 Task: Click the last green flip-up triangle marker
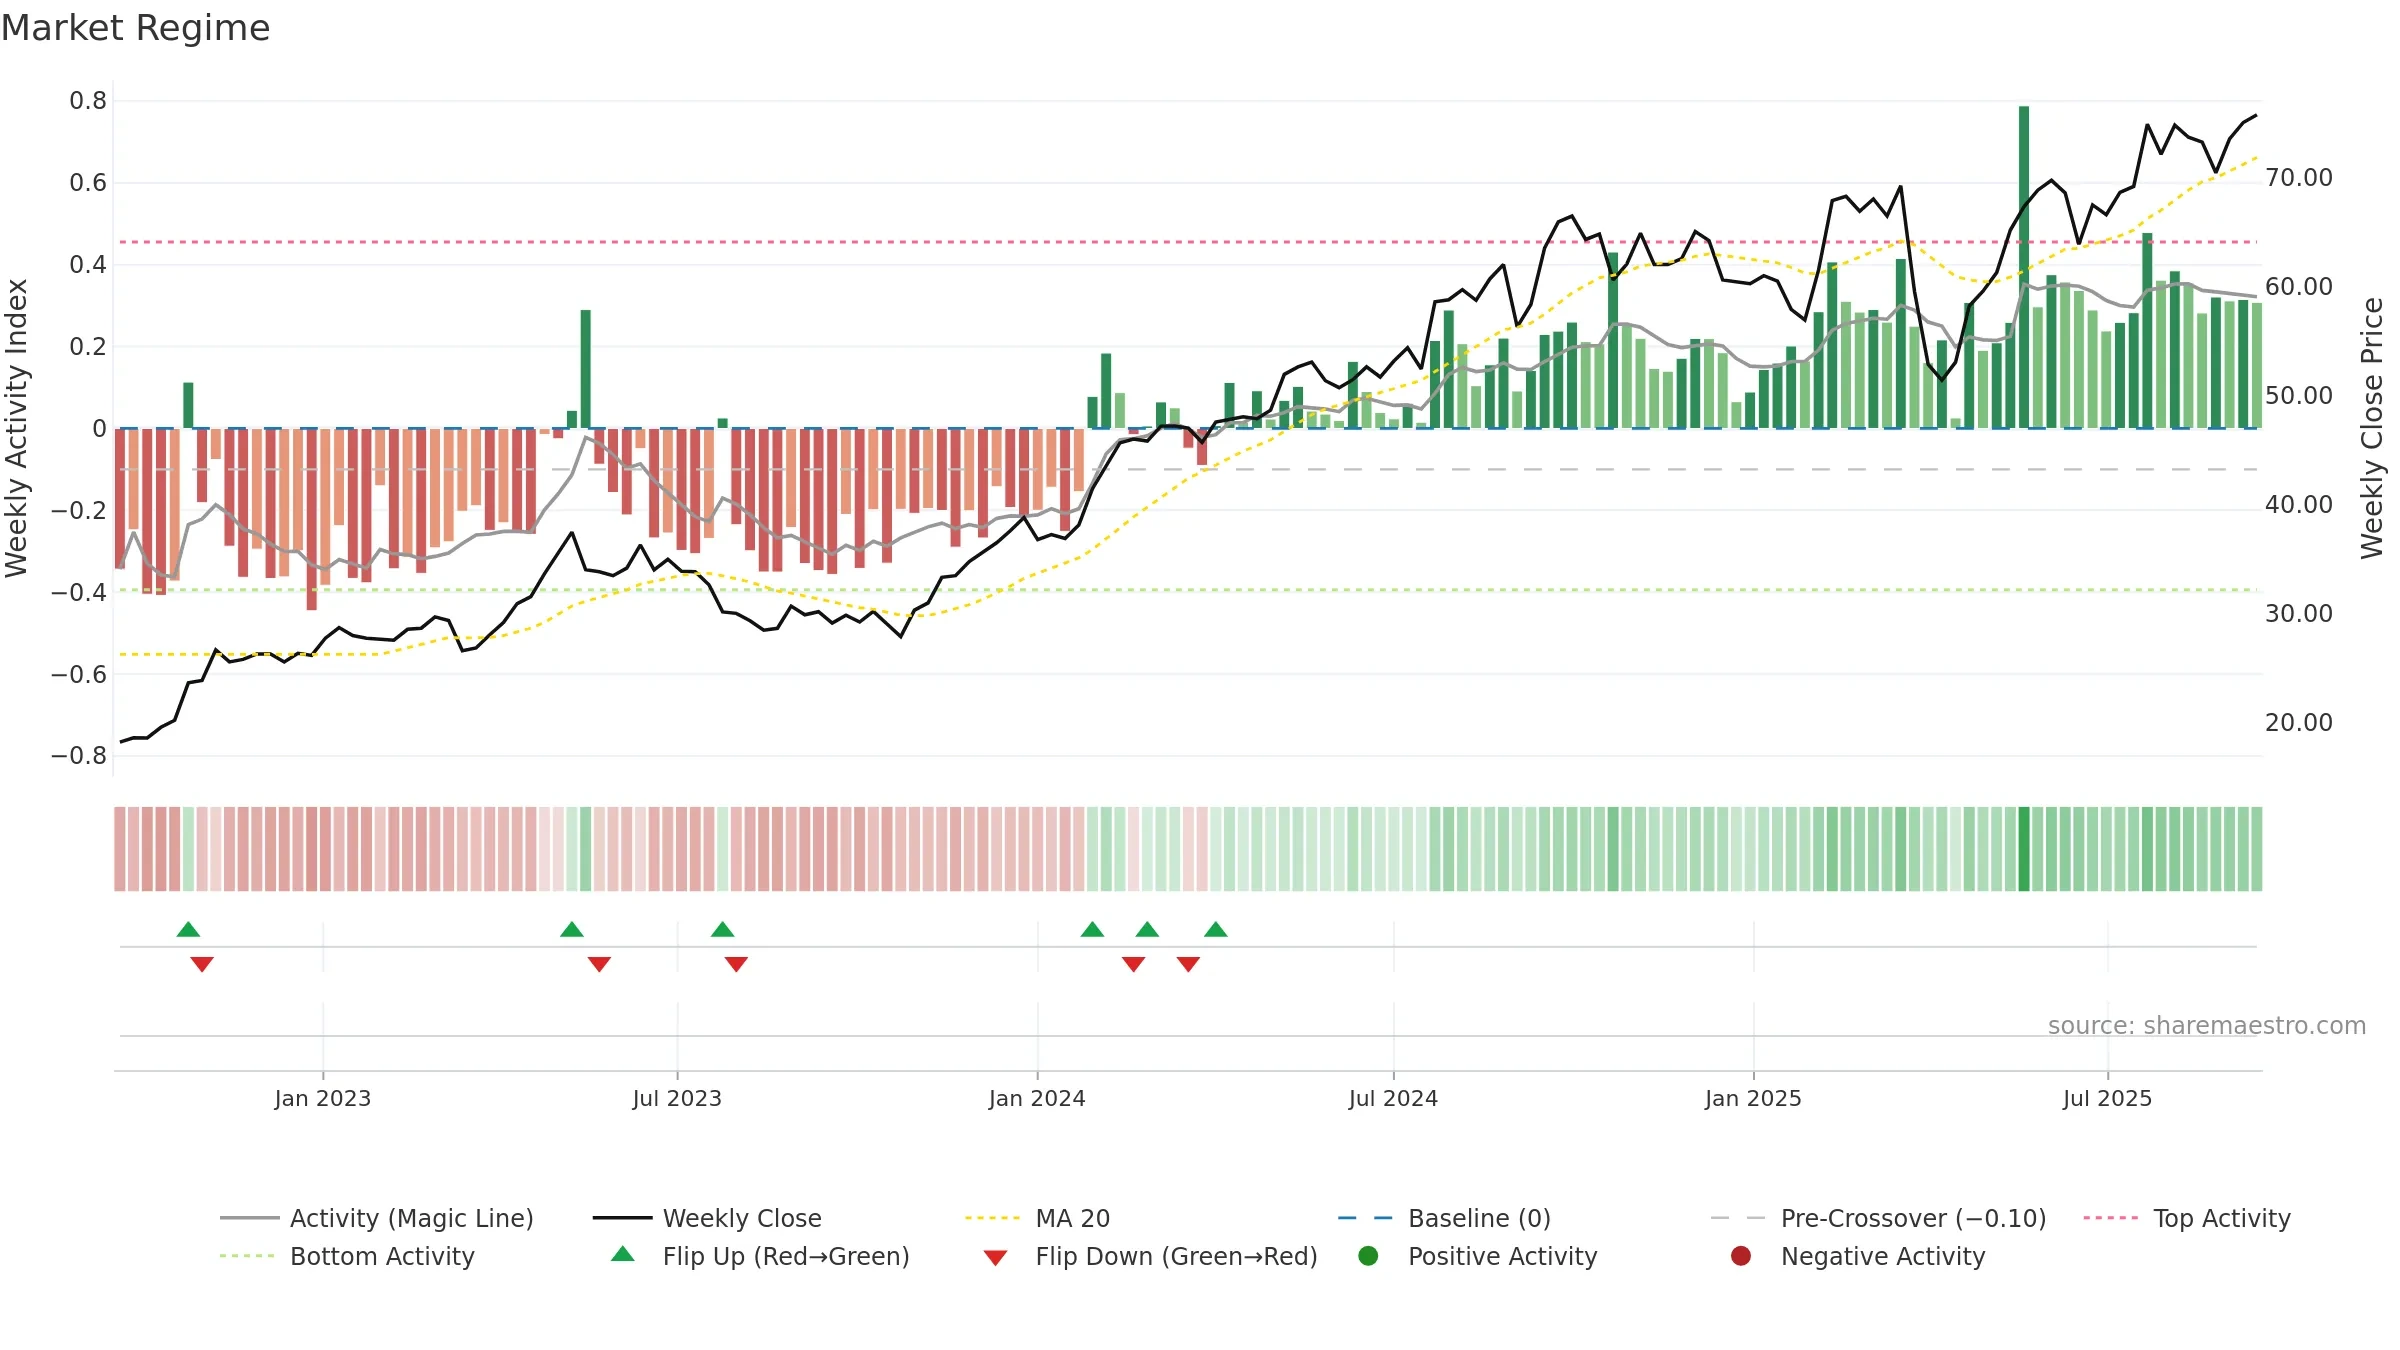1216,930
